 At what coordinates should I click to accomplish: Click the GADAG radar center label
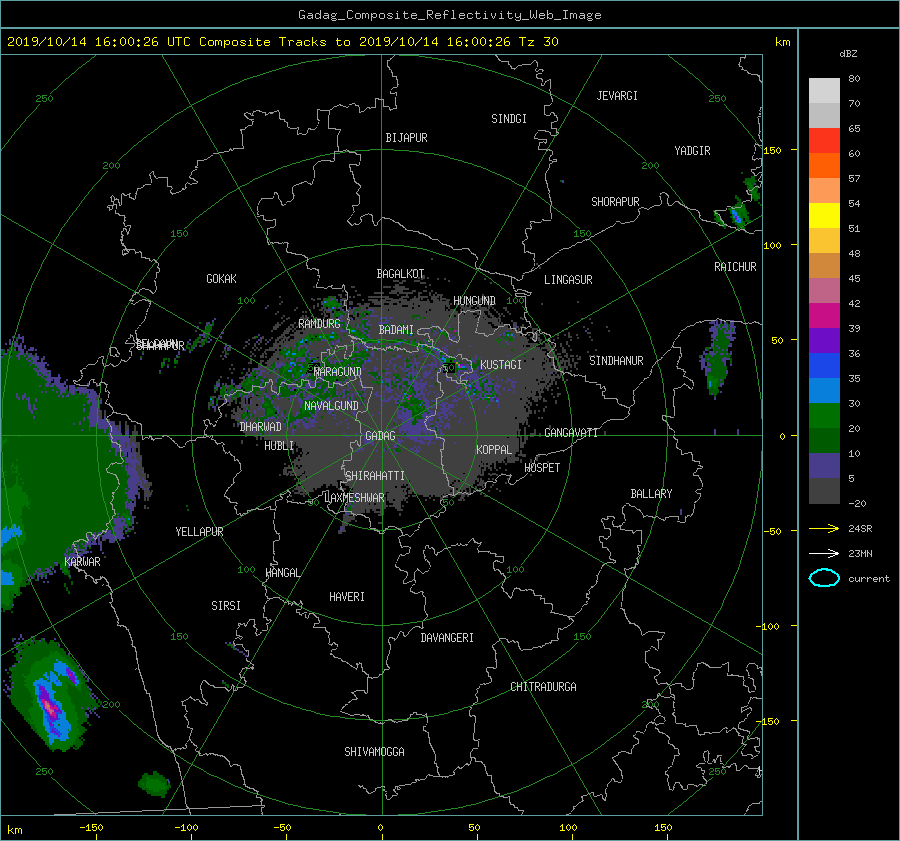pyautogui.click(x=381, y=436)
